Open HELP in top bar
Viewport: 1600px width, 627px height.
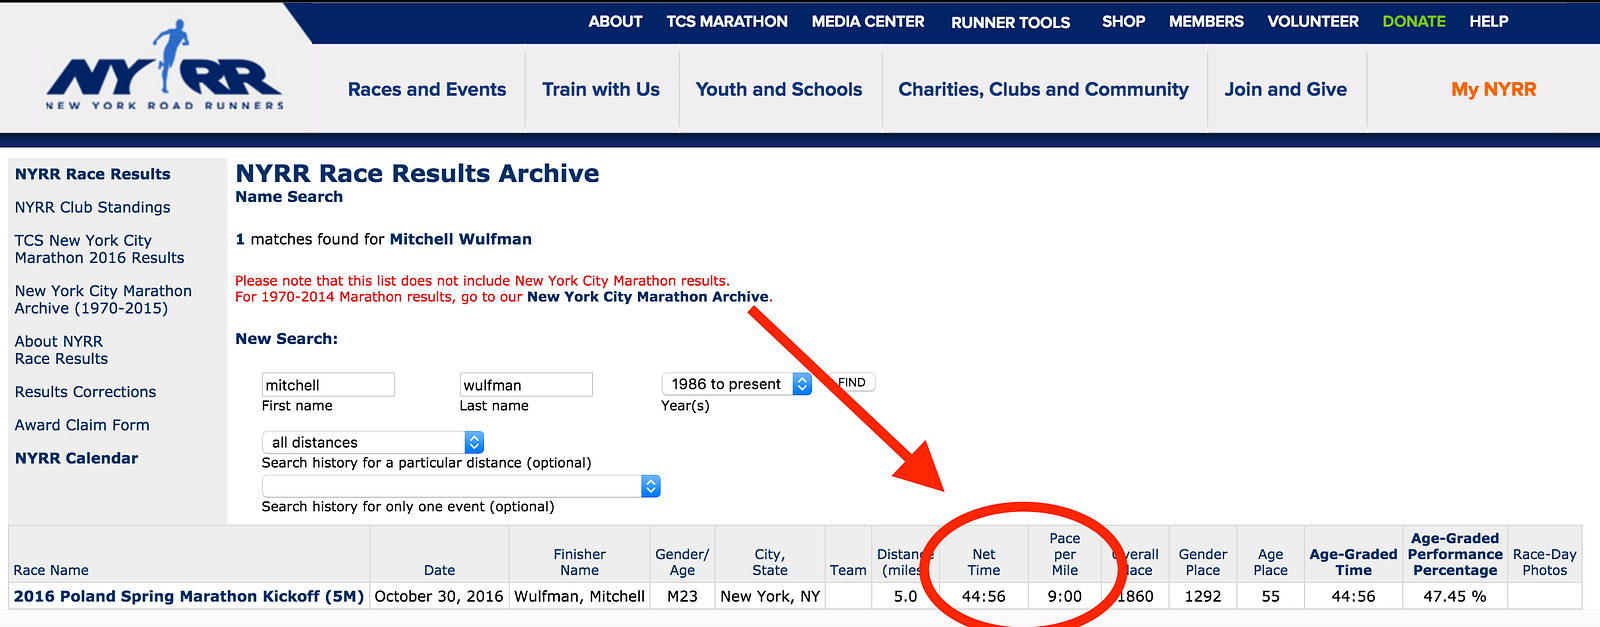click(x=1488, y=21)
